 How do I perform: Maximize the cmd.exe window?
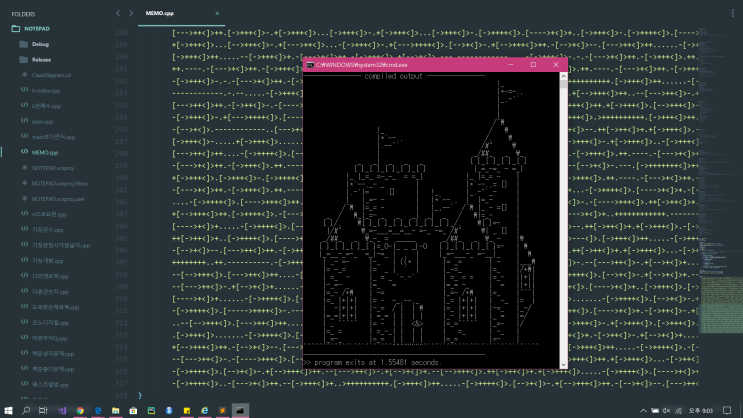click(533, 64)
